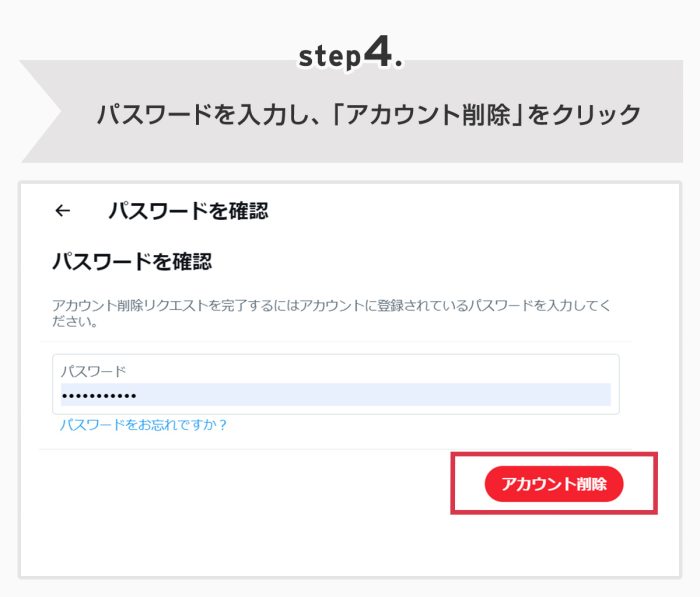Image resolution: width=700 pixels, height=597 pixels.
Task: Click the word step in the heading
Action: (328, 59)
